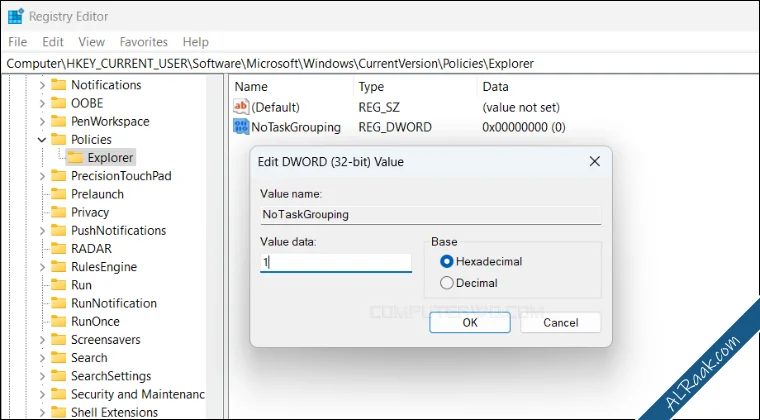760x420 pixels.
Task: Open the View menu
Action: 92,42
